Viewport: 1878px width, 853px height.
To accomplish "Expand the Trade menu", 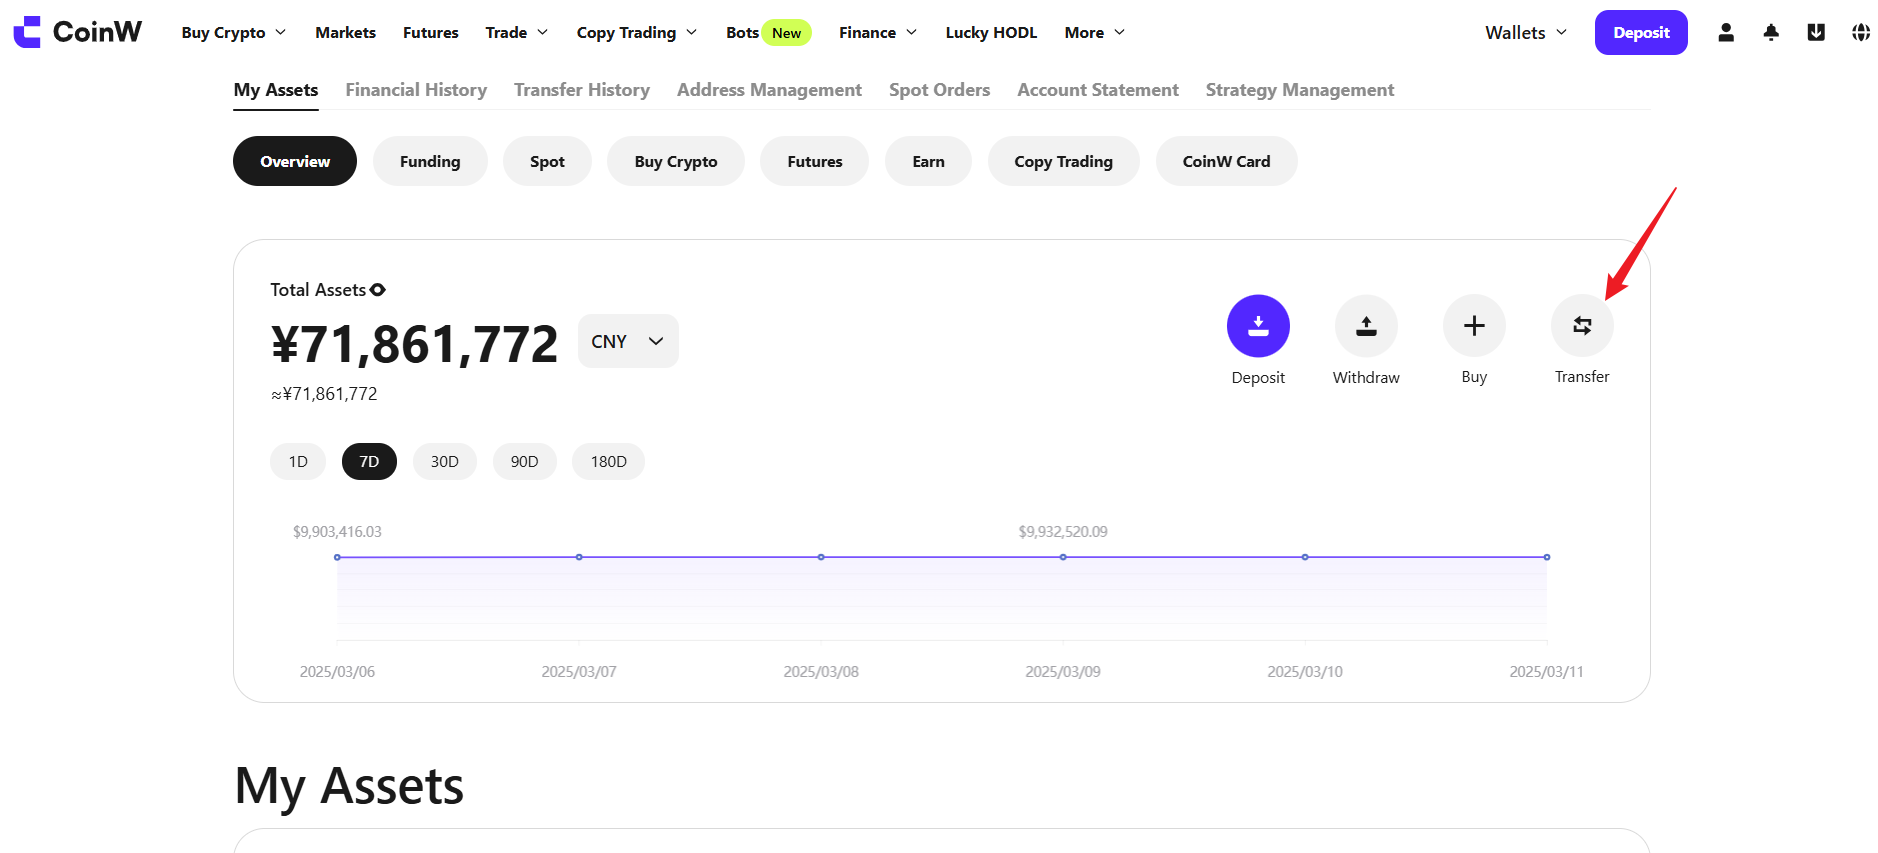I will click(x=517, y=32).
